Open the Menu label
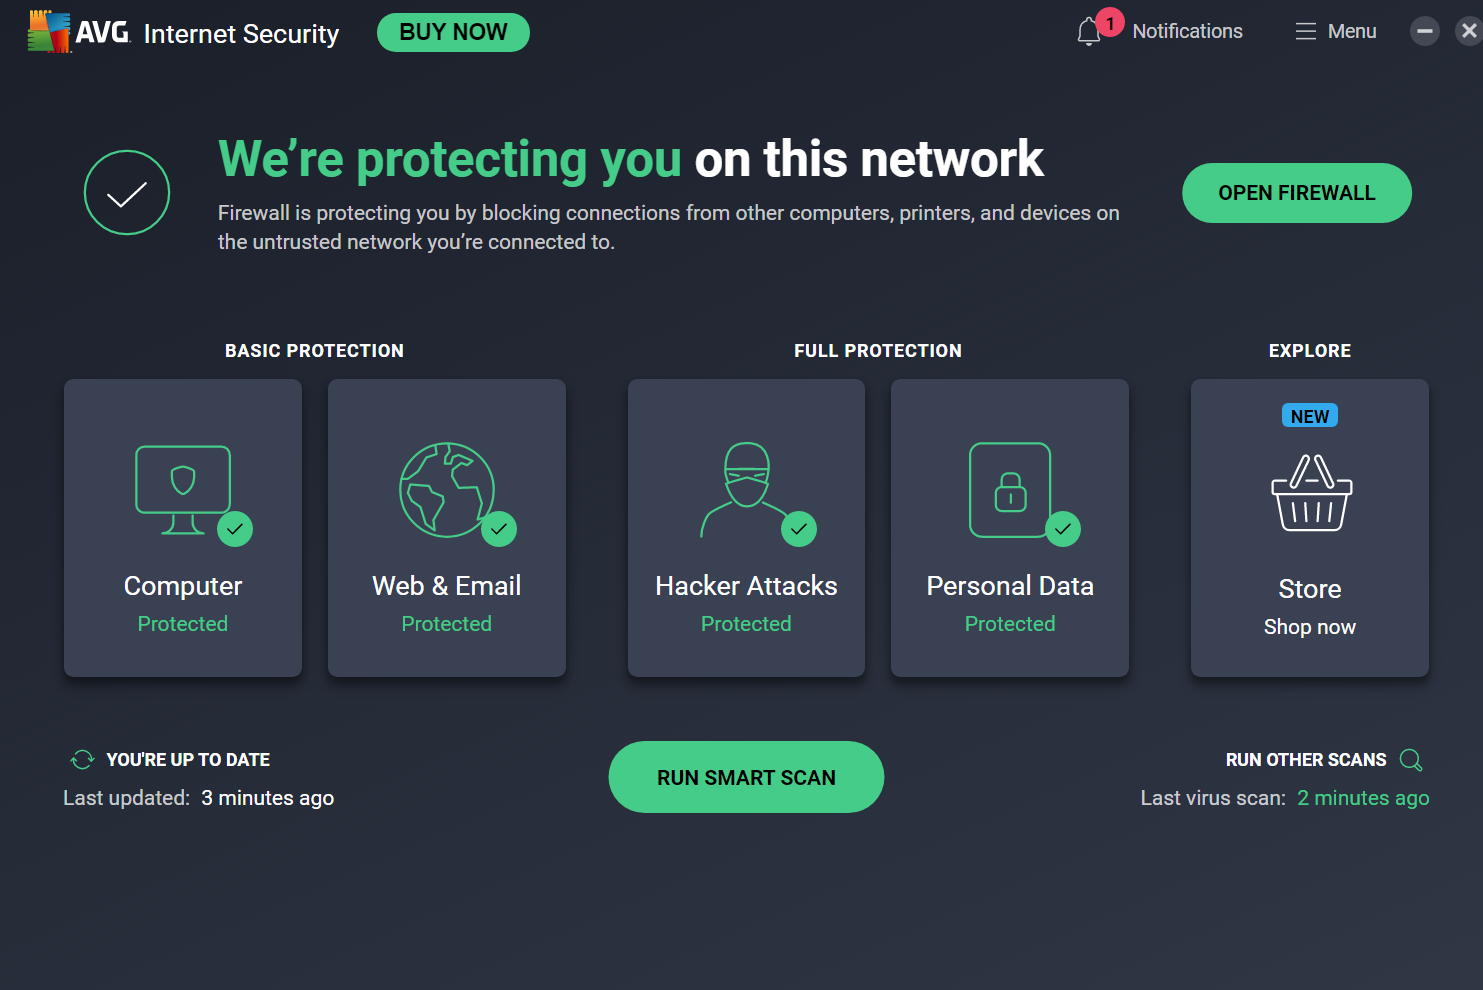 (x=1352, y=32)
